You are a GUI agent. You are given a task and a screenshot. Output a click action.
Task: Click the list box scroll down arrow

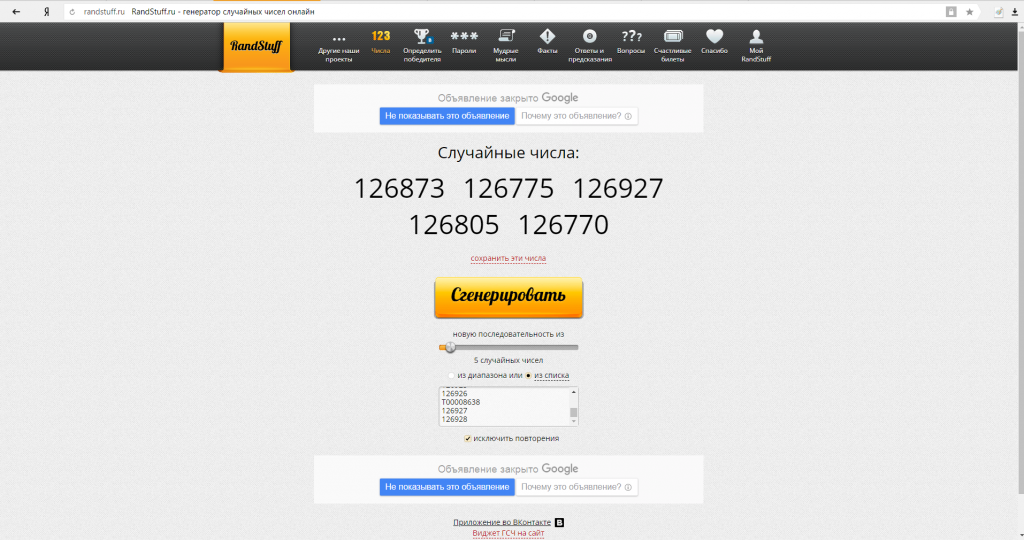[574, 421]
